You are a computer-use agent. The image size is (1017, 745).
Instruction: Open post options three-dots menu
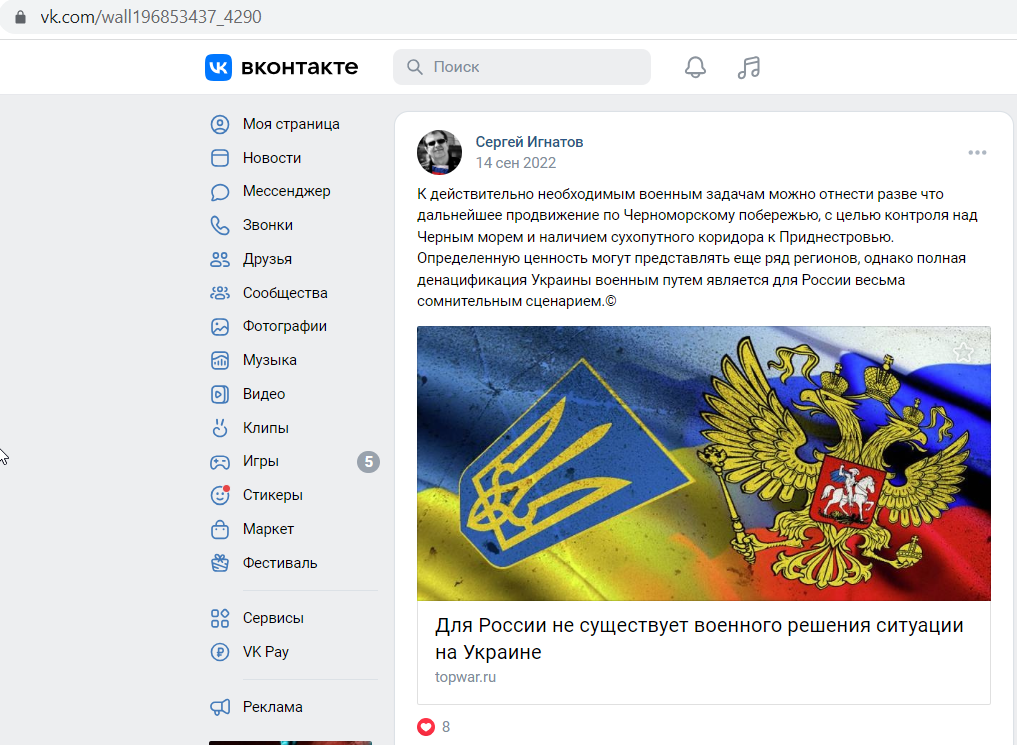coord(977,152)
